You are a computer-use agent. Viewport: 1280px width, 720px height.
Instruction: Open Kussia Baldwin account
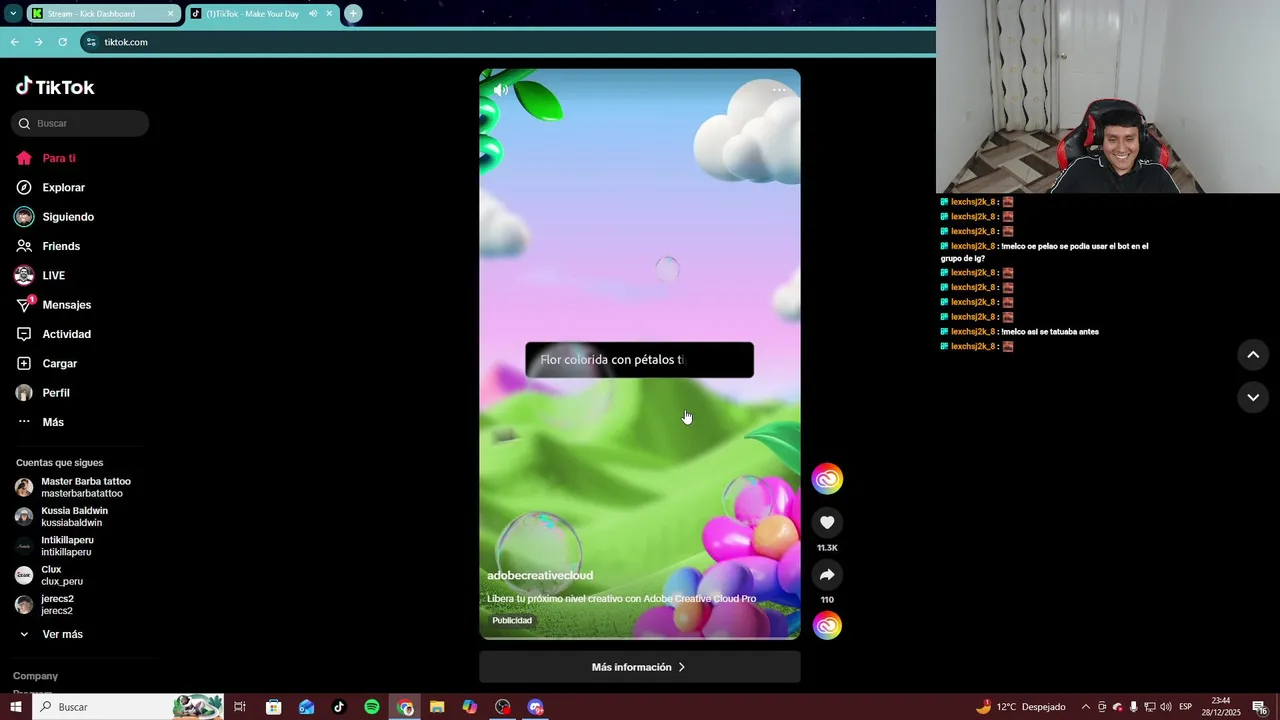[x=62, y=516]
